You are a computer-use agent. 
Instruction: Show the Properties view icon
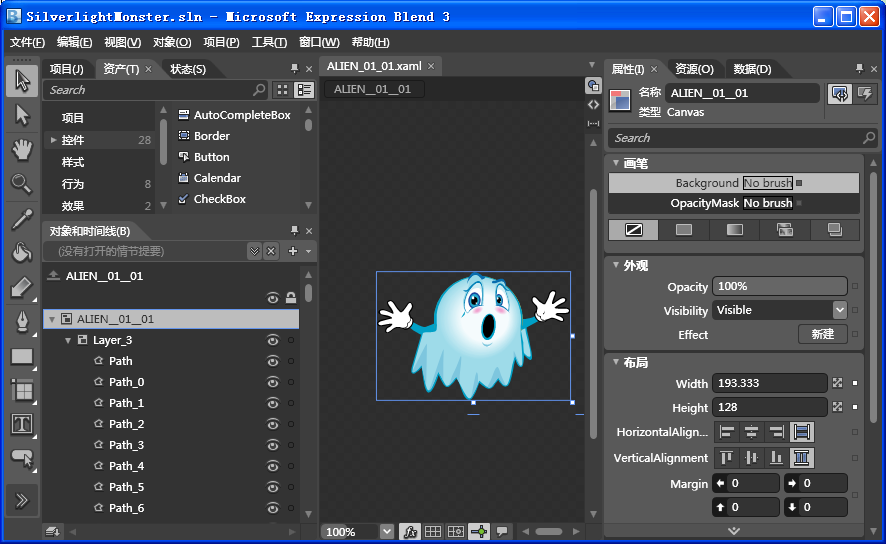pyautogui.click(x=840, y=94)
